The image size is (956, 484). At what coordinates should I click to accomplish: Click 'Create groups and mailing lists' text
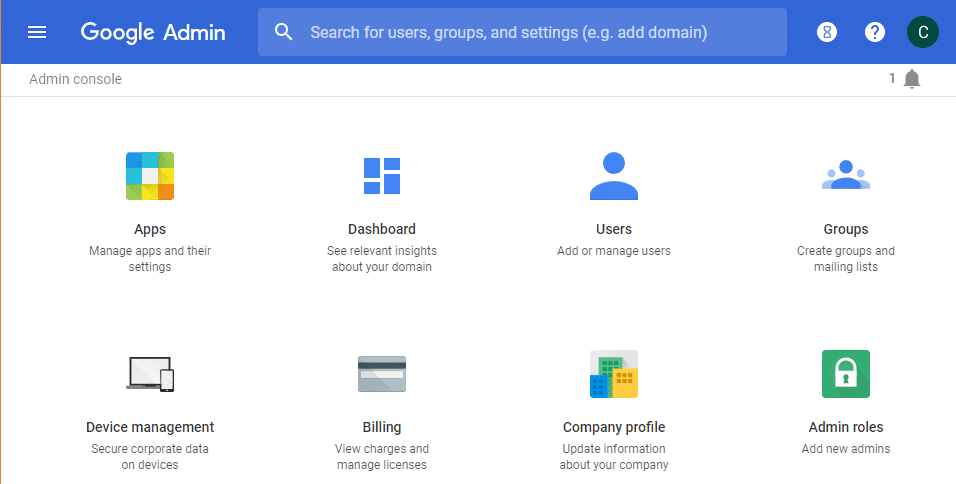coord(846,258)
